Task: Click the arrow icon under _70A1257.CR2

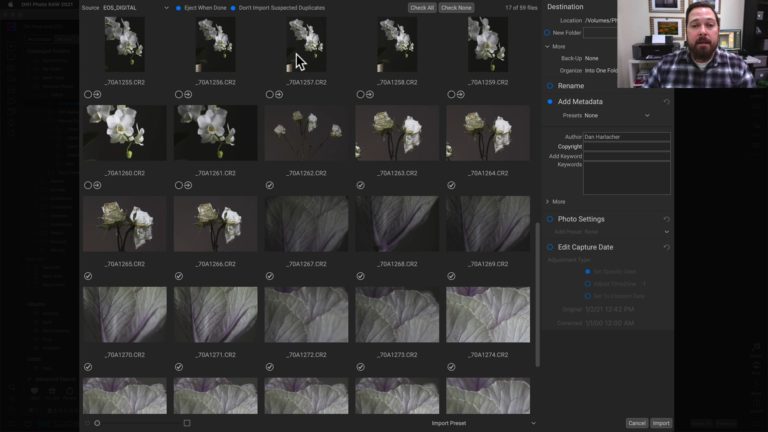Action: 279,95
